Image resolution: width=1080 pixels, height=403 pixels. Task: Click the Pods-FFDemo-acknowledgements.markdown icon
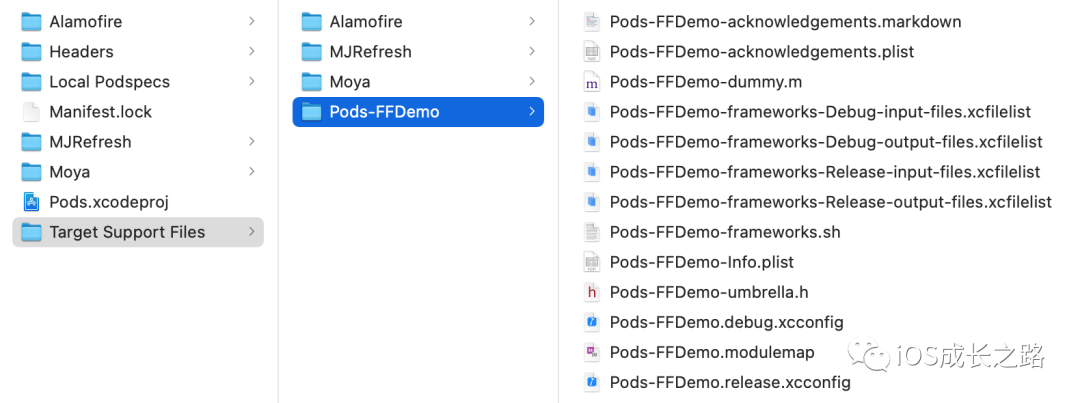591,21
